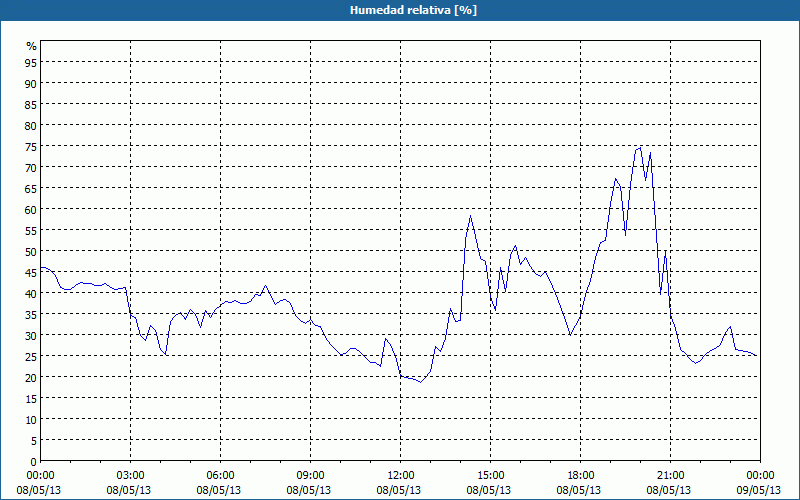Select the 15:00 time label

tap(491, 476)
